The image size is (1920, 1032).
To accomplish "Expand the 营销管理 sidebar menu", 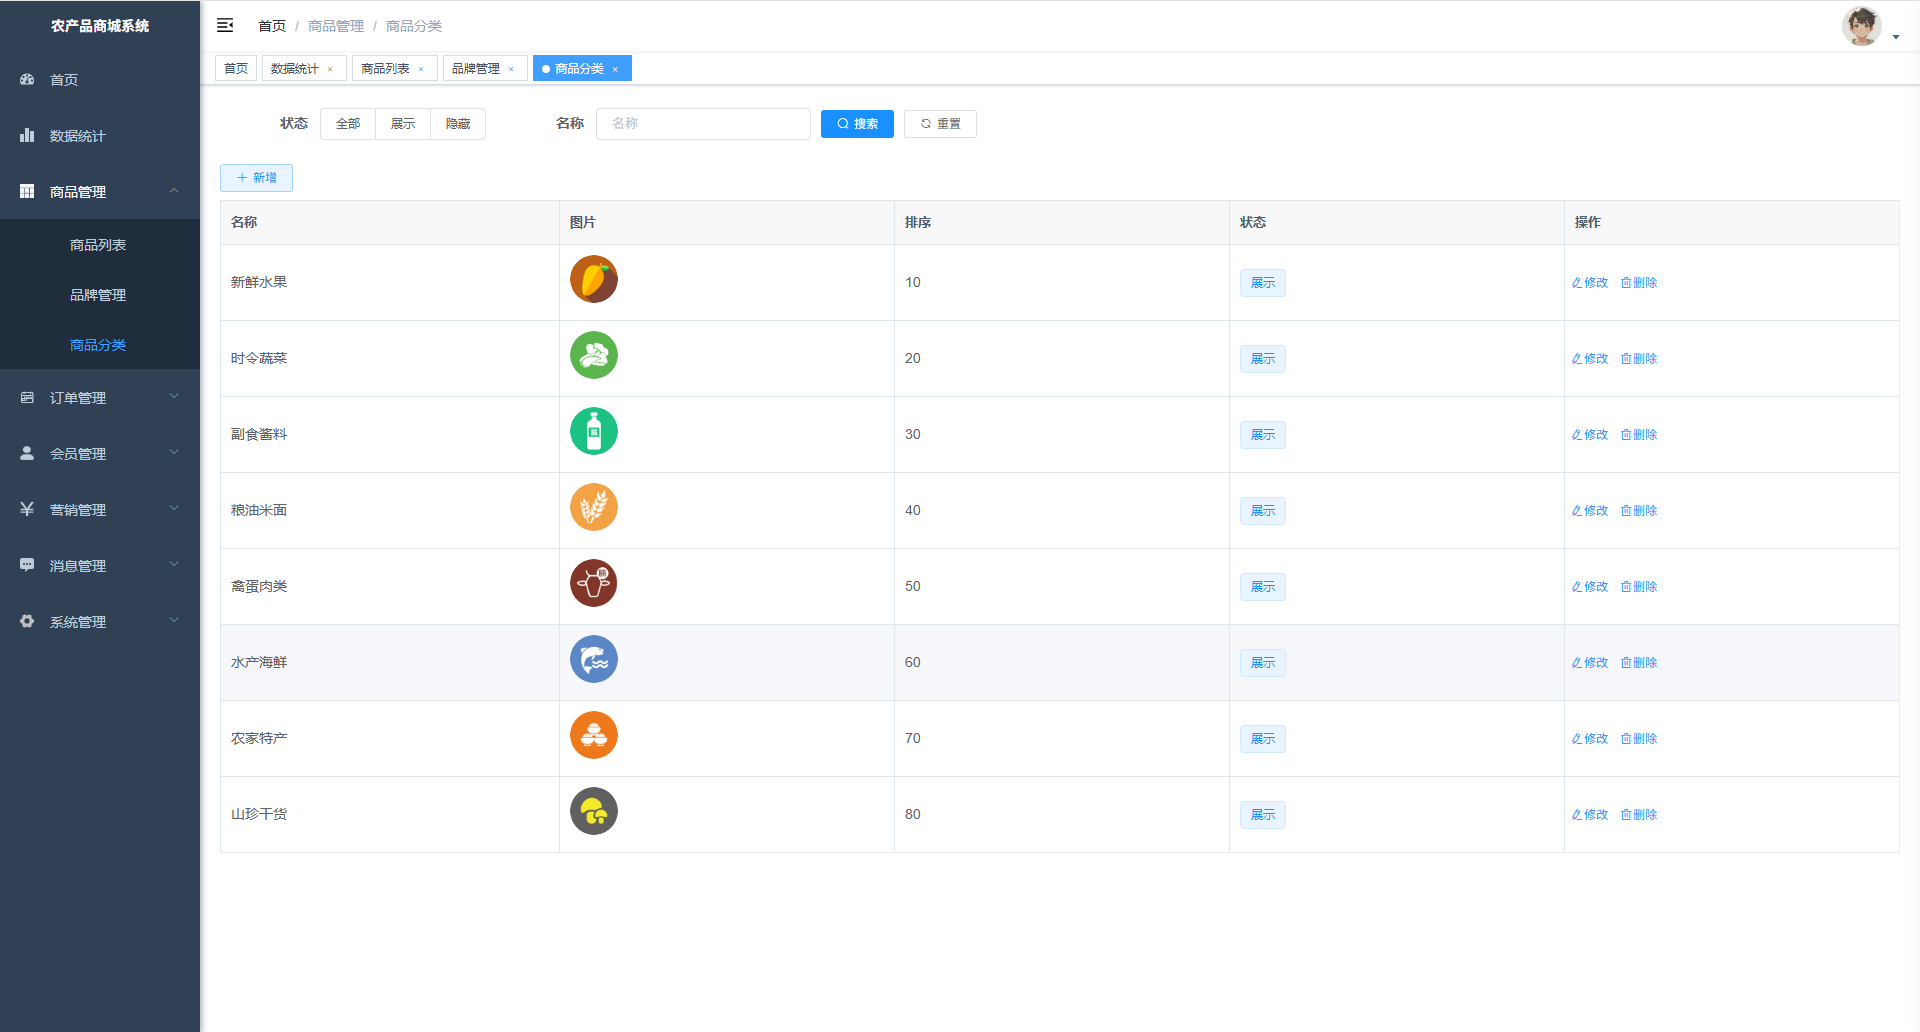I will point(100,509).
